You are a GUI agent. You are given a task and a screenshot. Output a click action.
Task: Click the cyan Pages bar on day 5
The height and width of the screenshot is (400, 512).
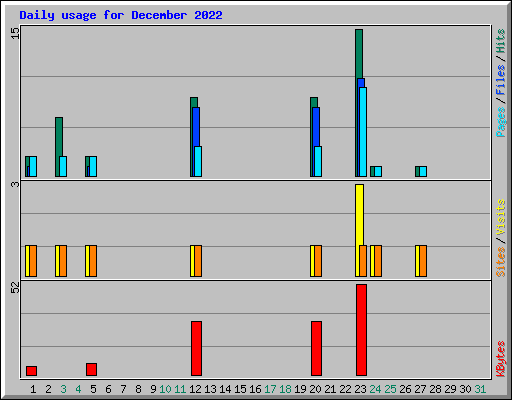[x=93, y=166]
